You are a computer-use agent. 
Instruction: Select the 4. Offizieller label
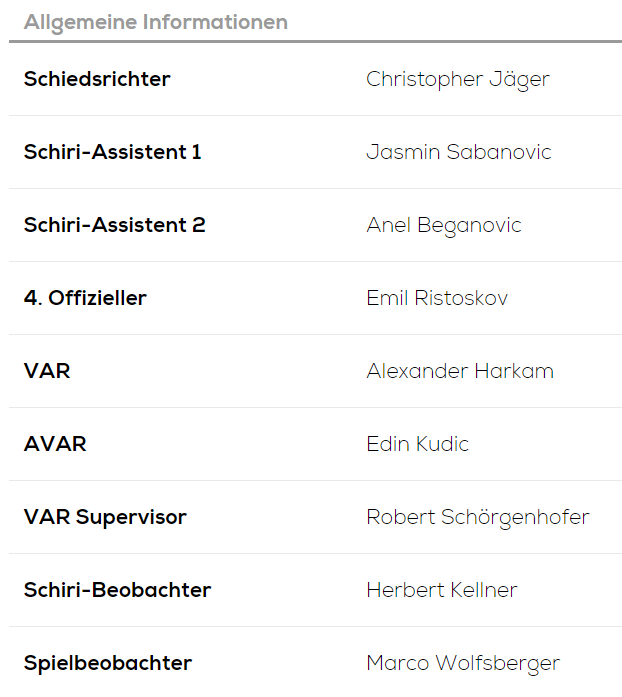(x=85, y=298)
